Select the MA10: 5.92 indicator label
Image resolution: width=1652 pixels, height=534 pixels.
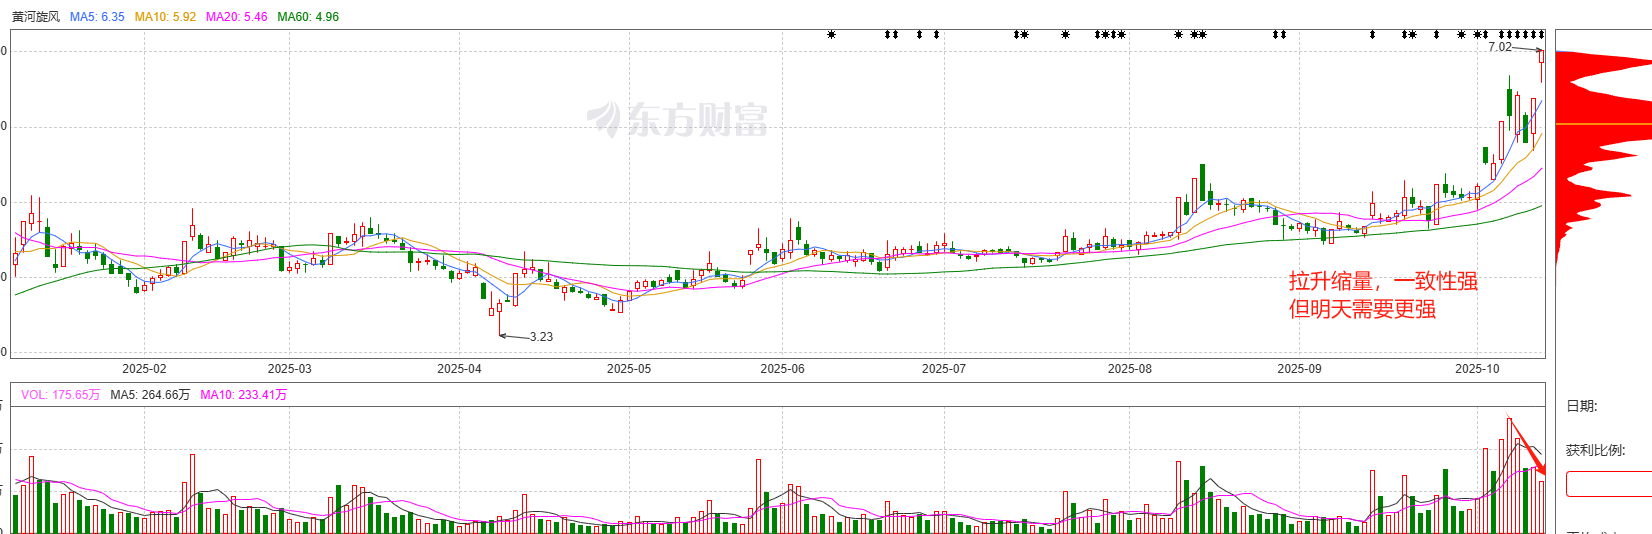[165, 17]
